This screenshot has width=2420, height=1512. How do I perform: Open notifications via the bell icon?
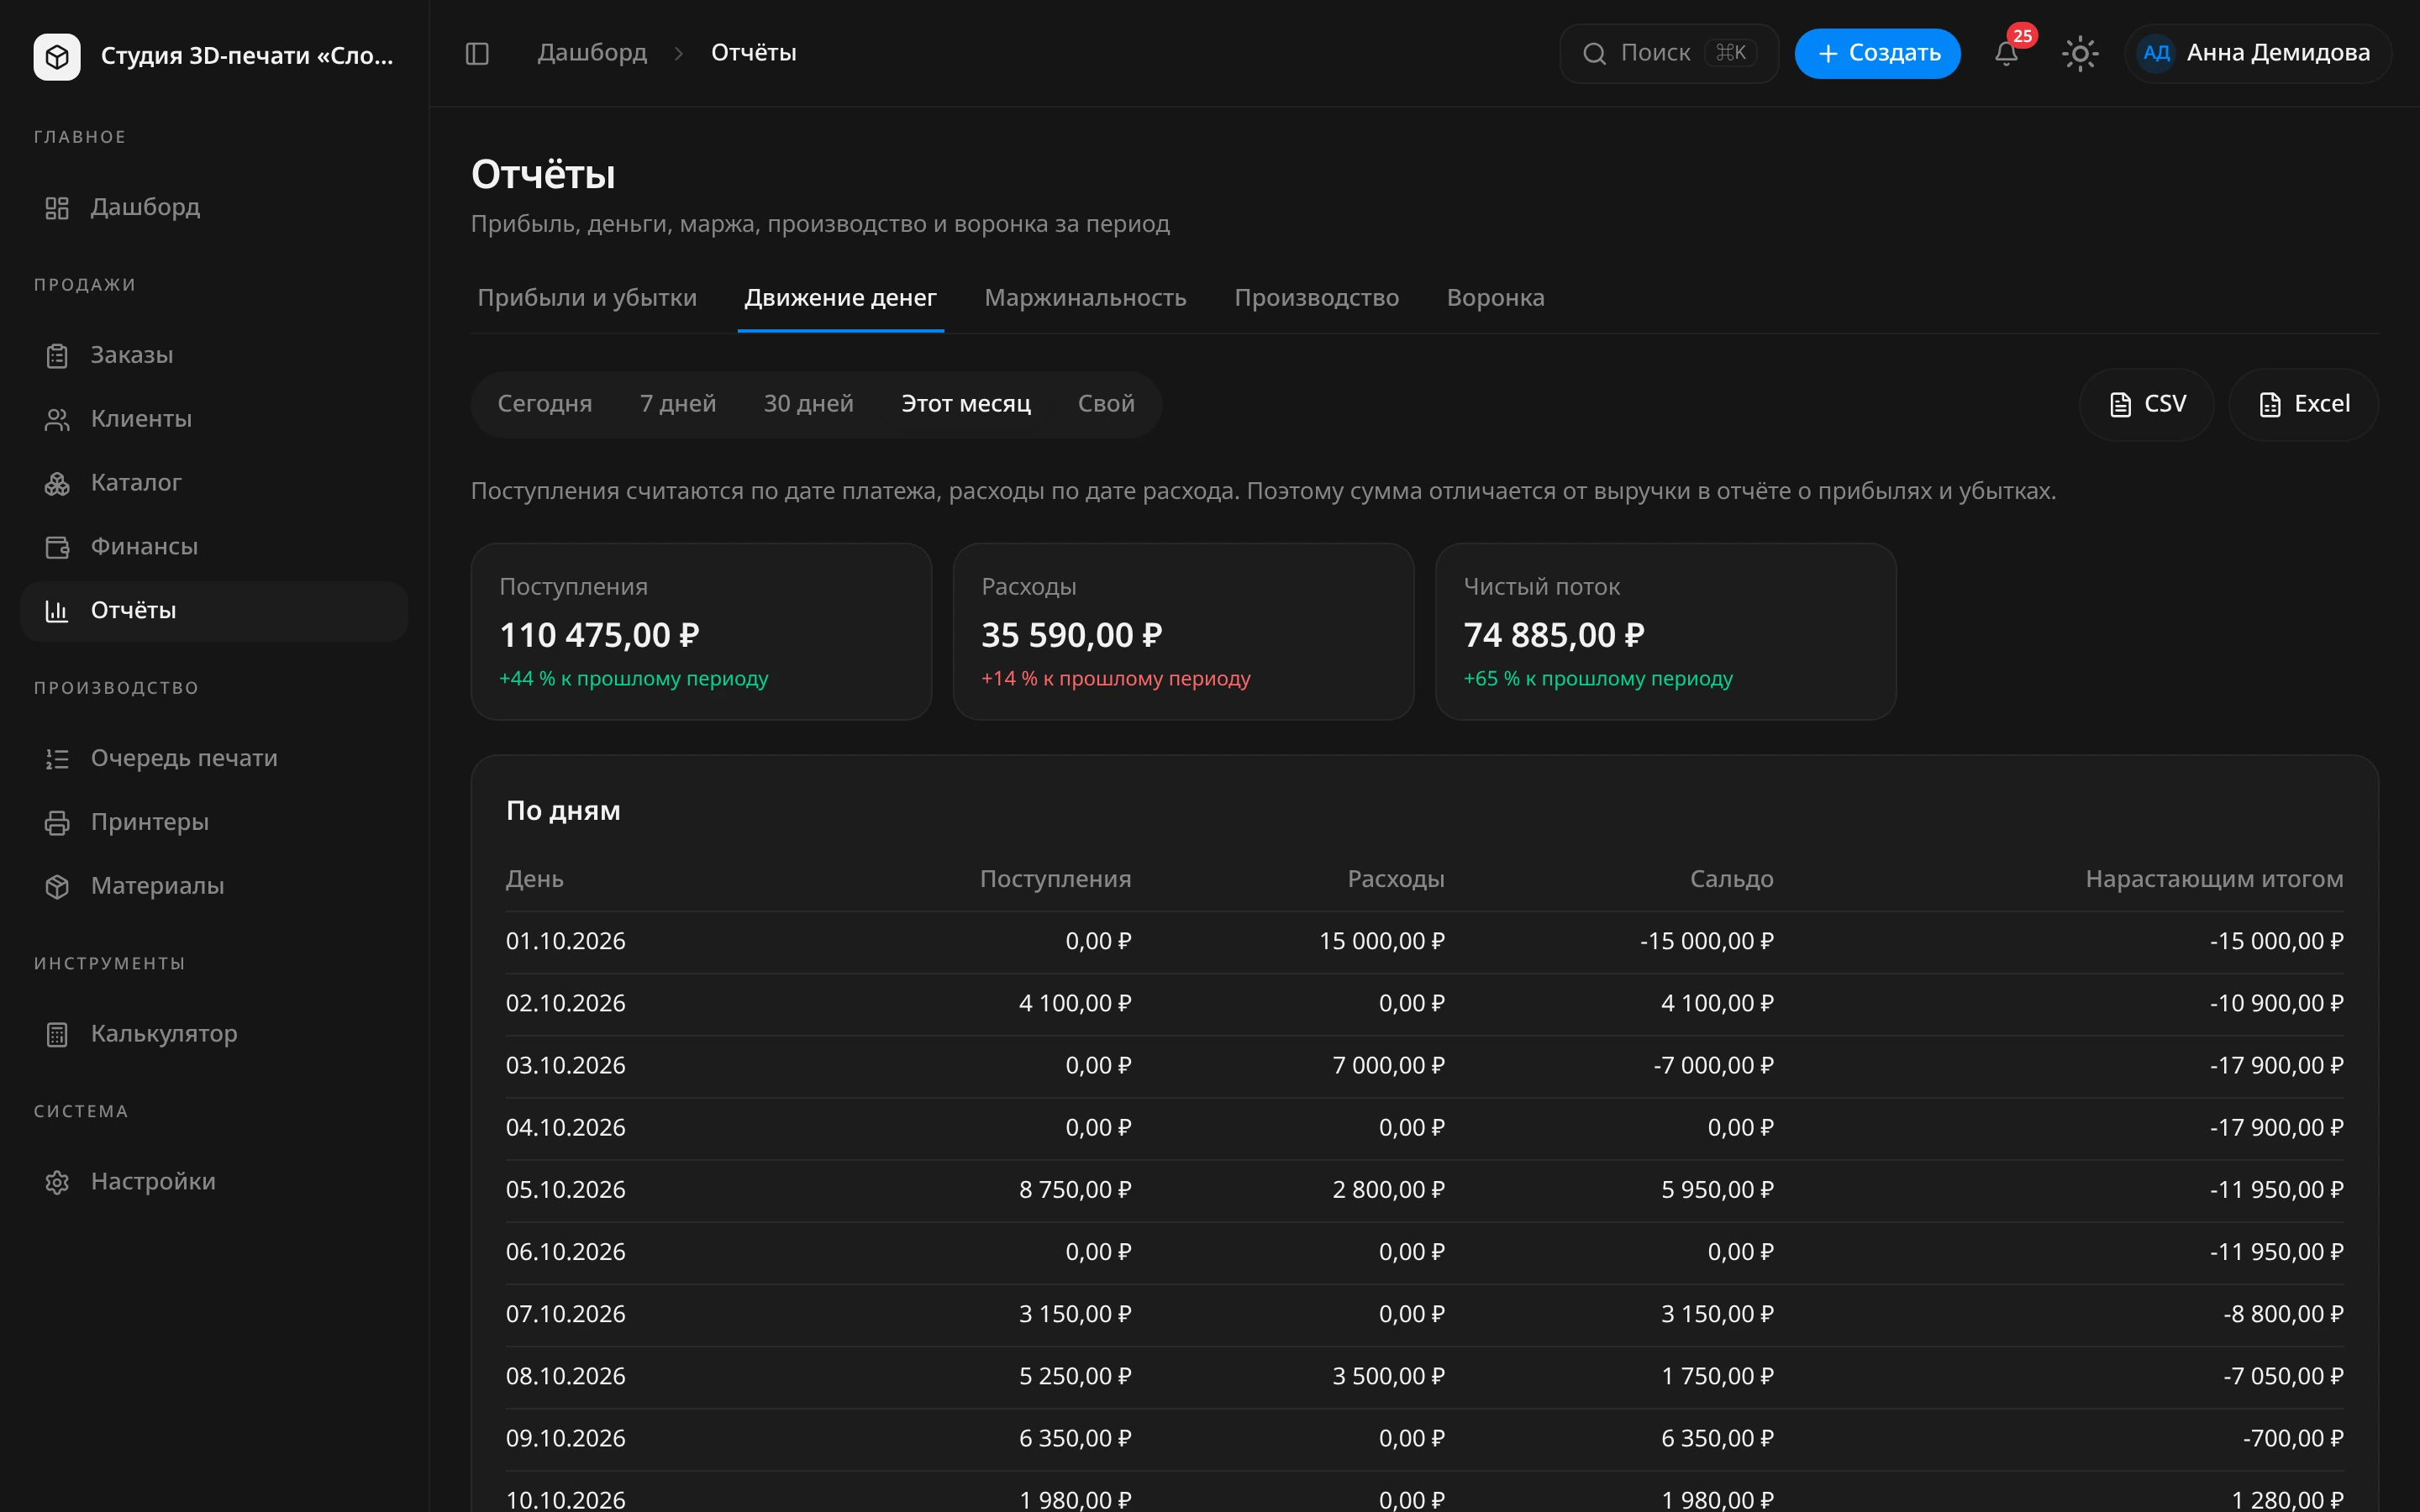2006,53
